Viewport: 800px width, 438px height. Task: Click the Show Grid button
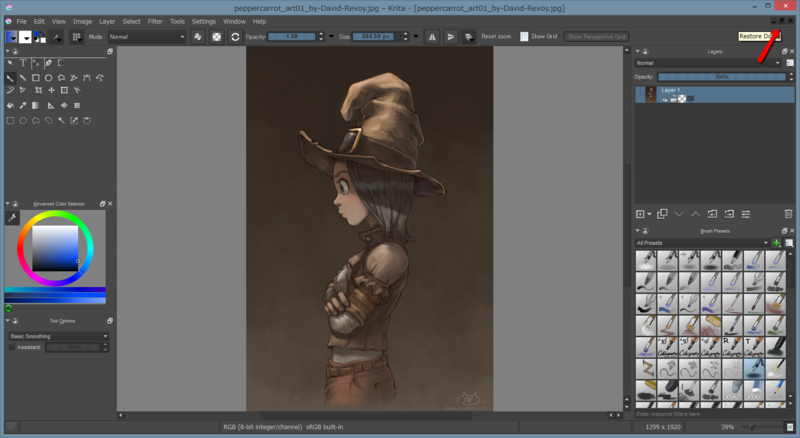pyautogui.click(x=538, y=37)
